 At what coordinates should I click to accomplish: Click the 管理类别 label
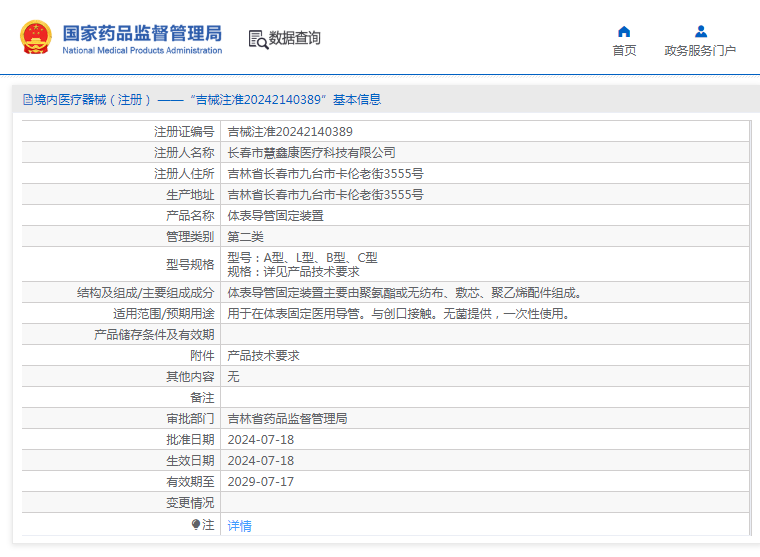pyautogui.click(x=190, y=237)
